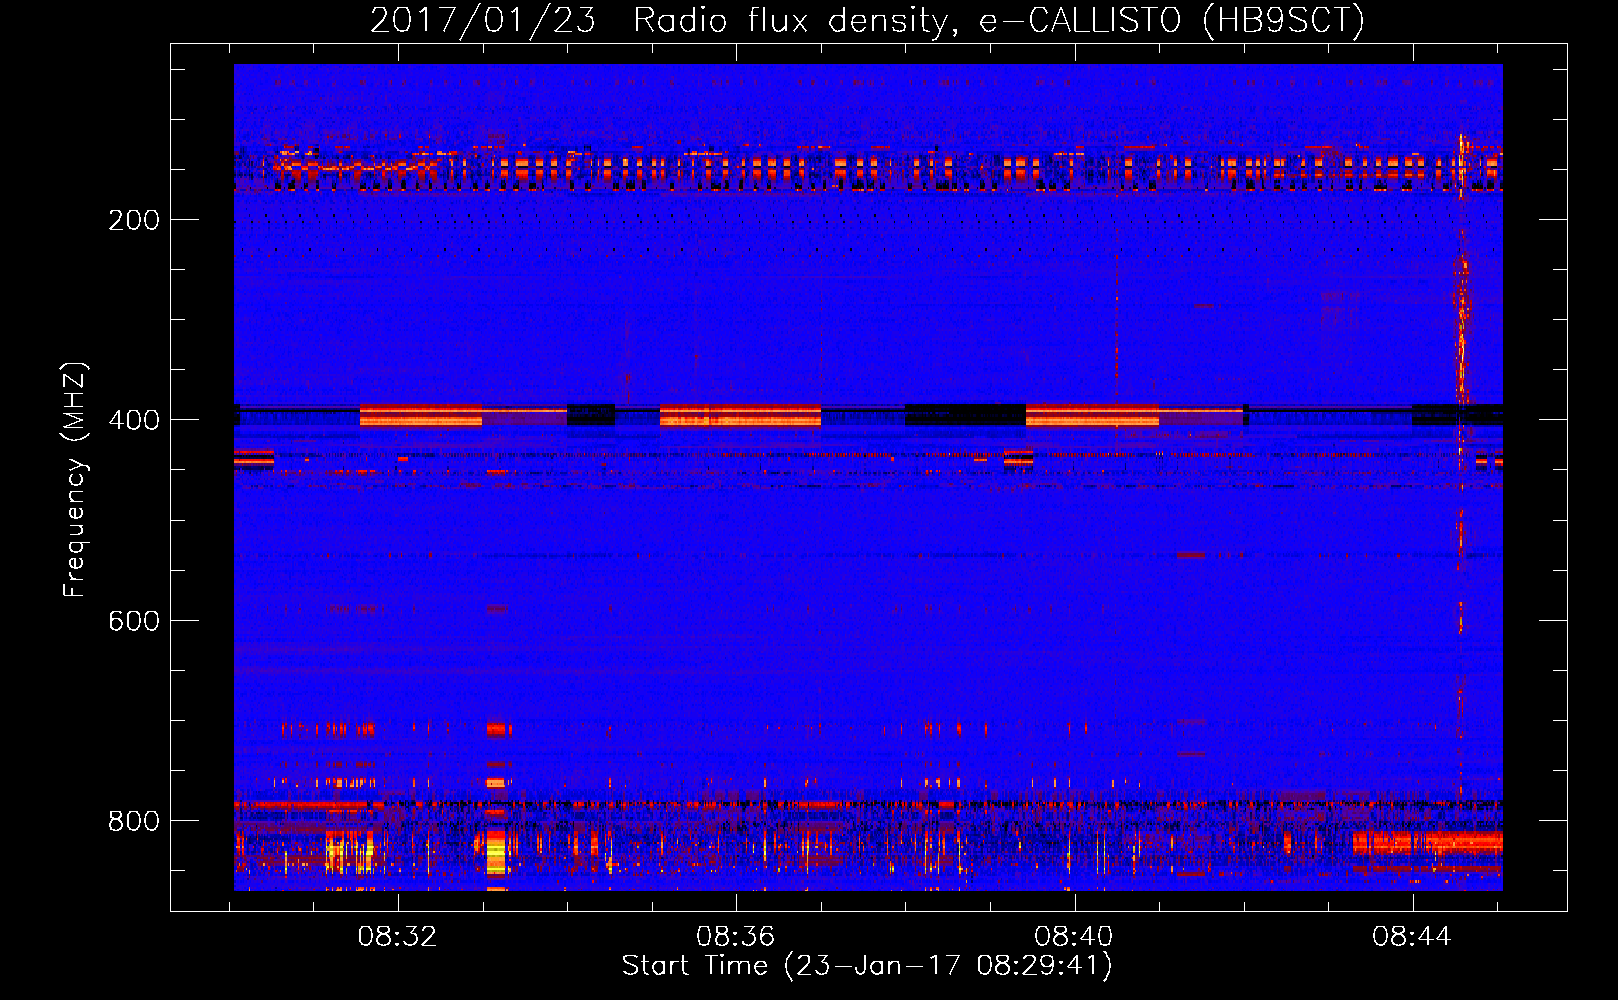
Task: Click the 800 frequency tick label
Action: pyautogui.click(x=134, y=821)
